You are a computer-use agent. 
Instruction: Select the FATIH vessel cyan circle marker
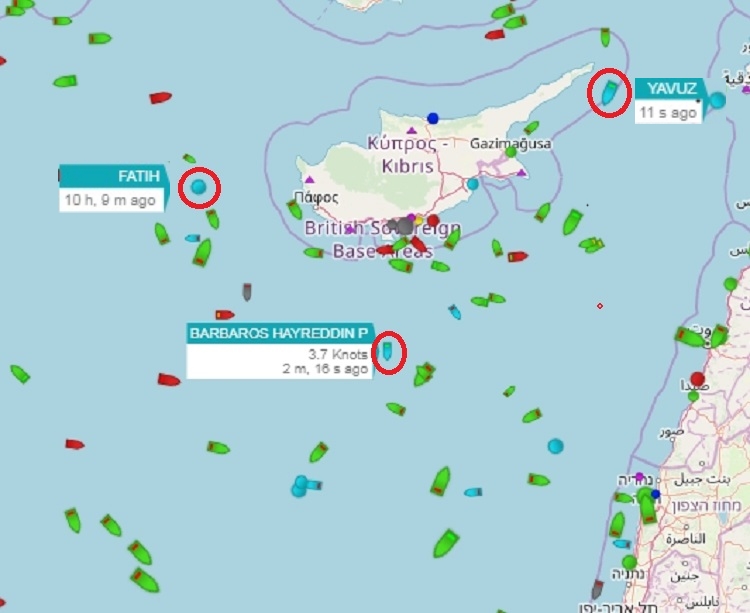click(199, 186)
